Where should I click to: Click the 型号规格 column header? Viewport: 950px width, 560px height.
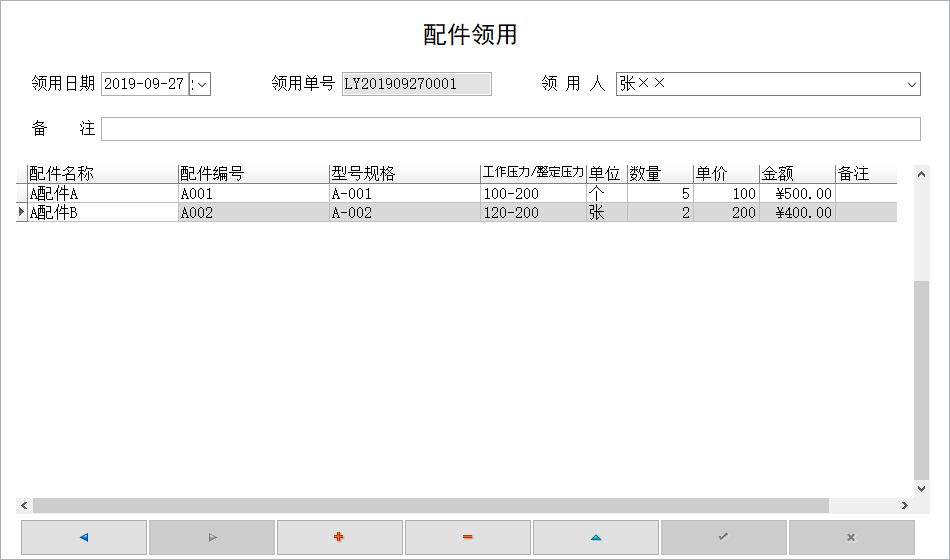click(x=405, y=174)
